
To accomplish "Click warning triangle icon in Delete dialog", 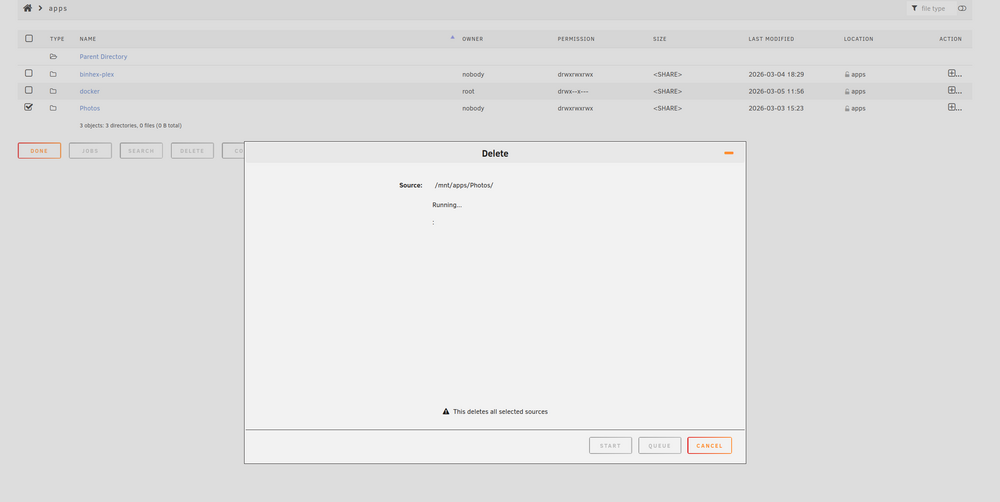I will (x=446, y=411).
